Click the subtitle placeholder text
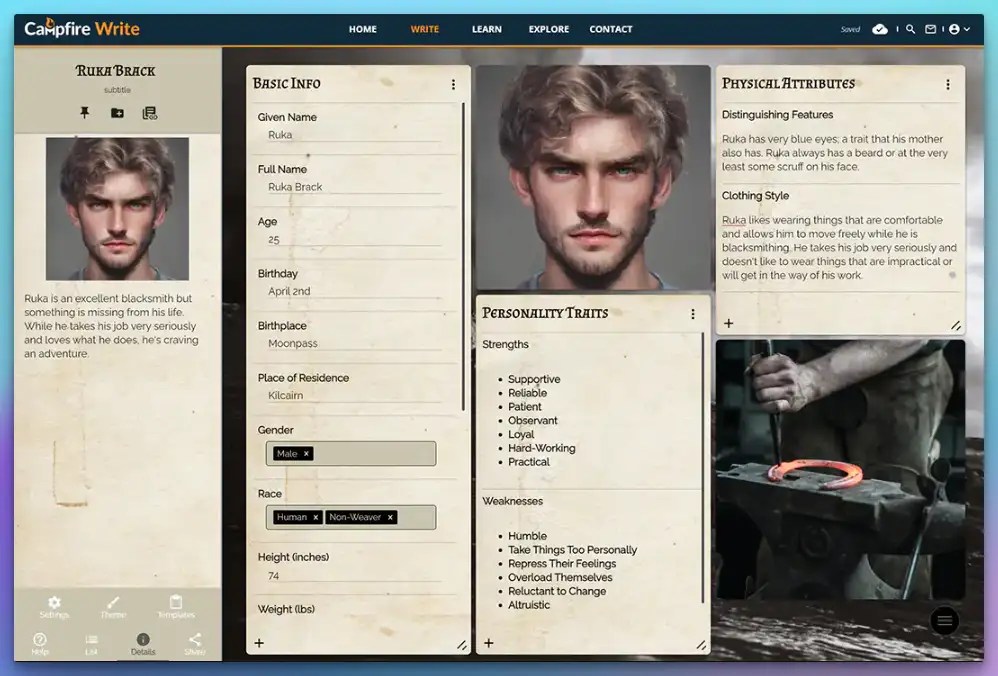The width and height of the screenshot is (998, 676). 117,90
